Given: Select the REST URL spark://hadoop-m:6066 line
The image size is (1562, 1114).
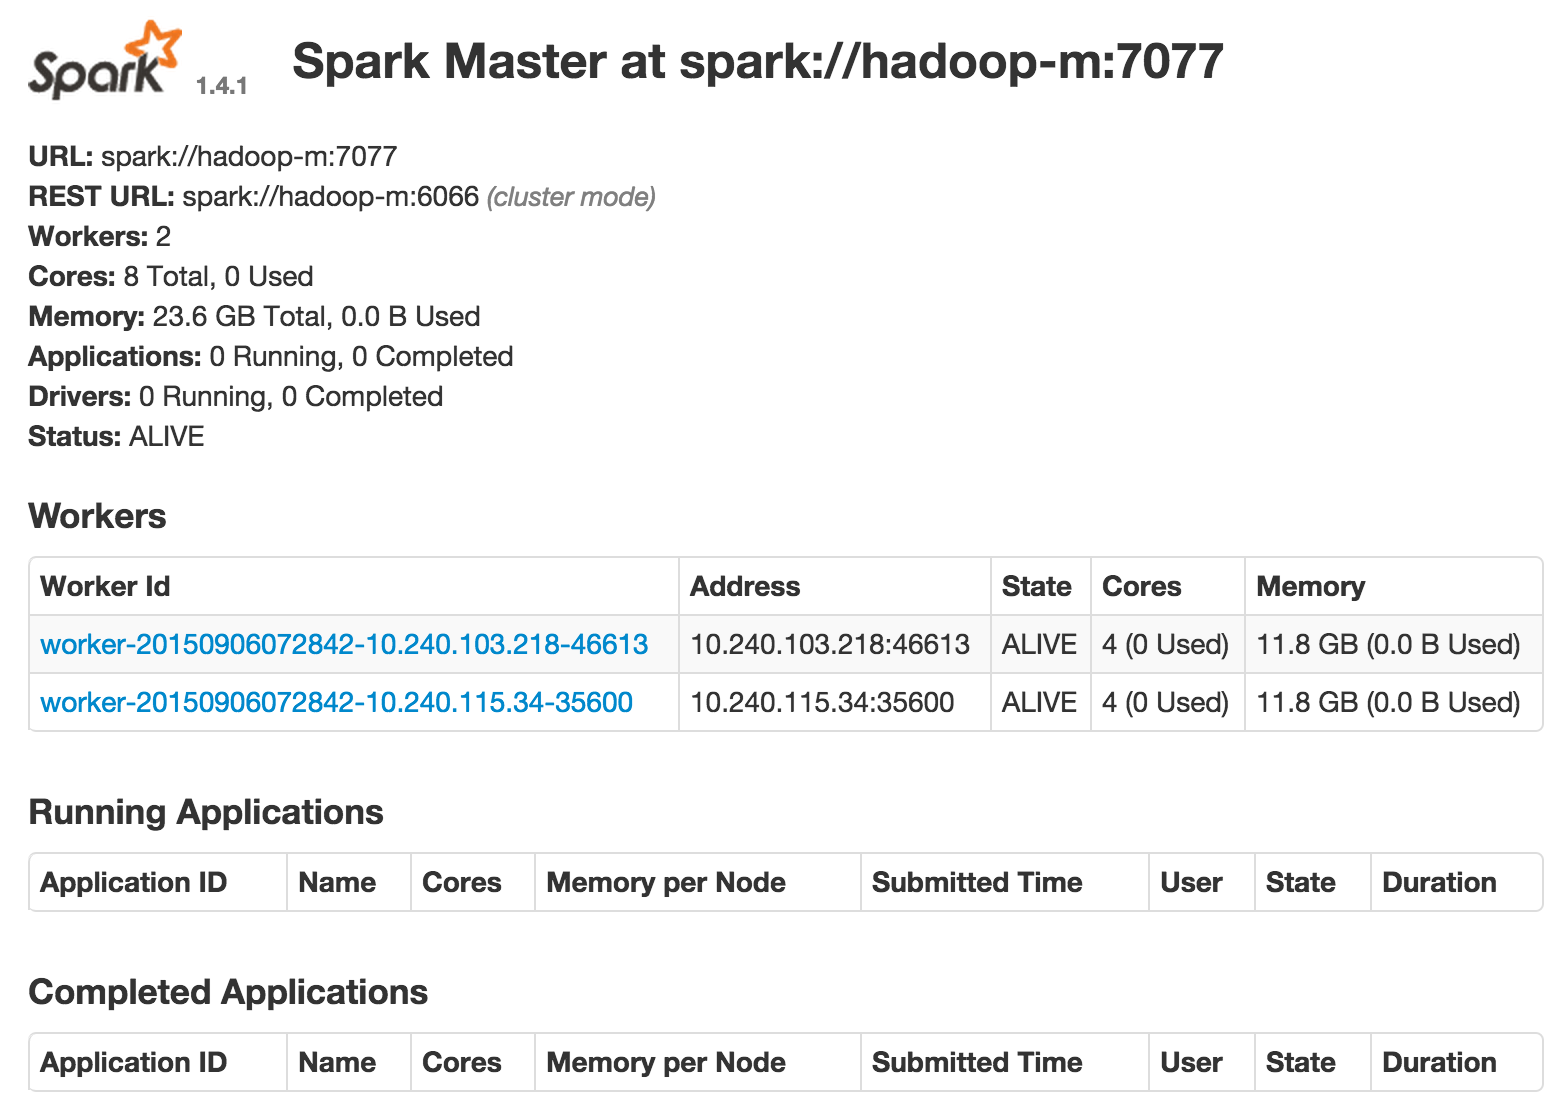Looking at the screenshot, I should (x=342, y=196).
